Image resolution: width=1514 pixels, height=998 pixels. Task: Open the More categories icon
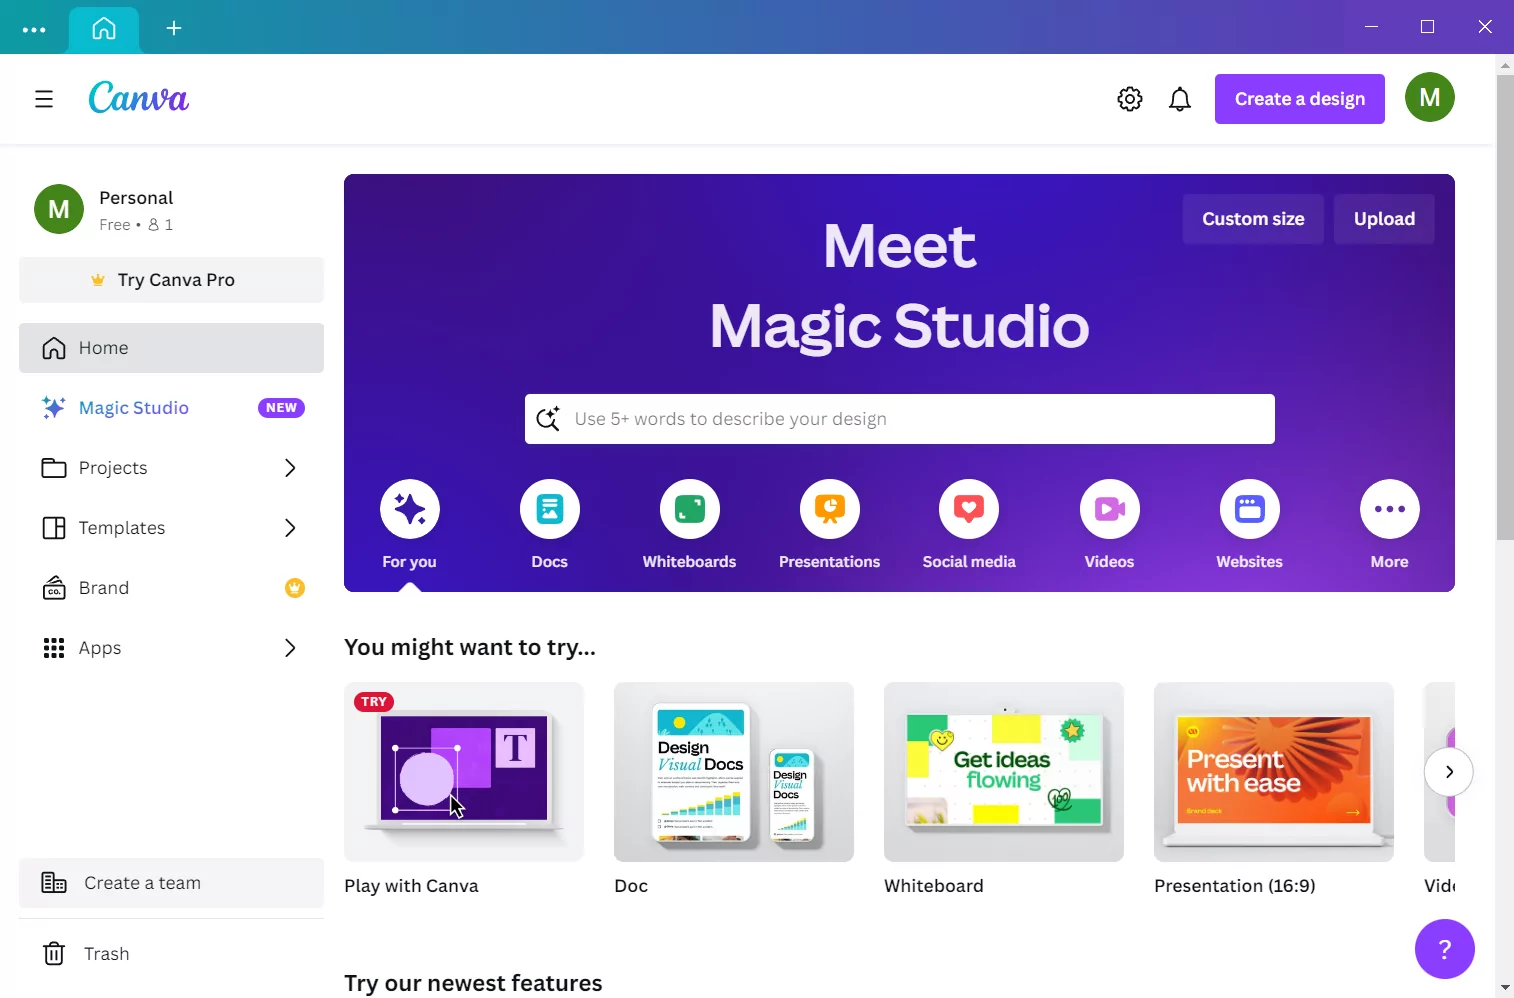[x=1390, y=509]
